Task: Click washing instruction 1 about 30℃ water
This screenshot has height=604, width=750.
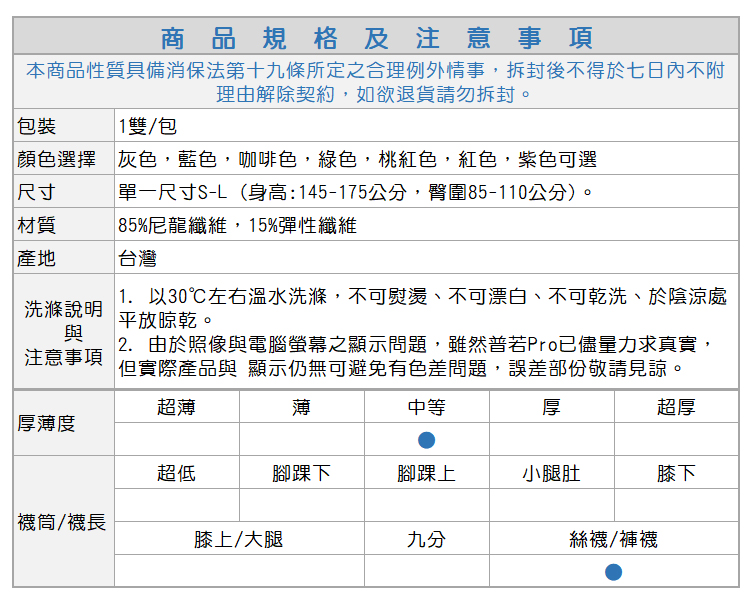Action: [422, 308]
